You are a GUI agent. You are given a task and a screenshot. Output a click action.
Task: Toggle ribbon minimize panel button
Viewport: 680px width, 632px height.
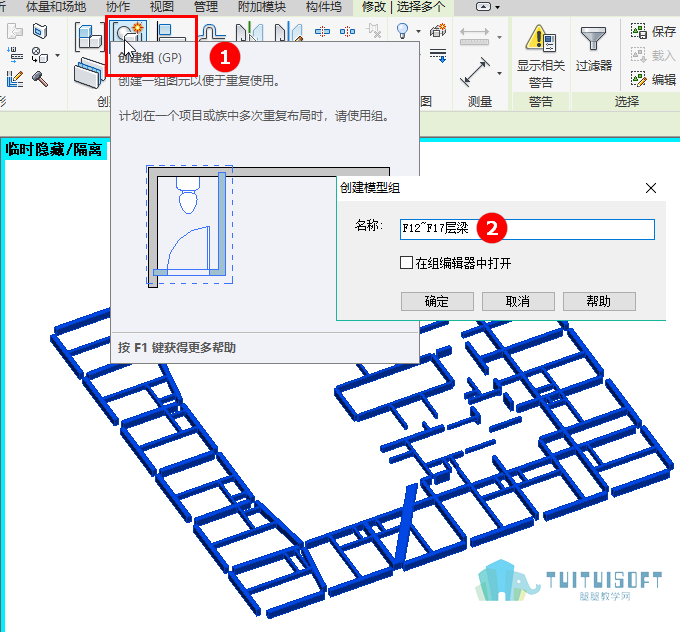(483, 7)
